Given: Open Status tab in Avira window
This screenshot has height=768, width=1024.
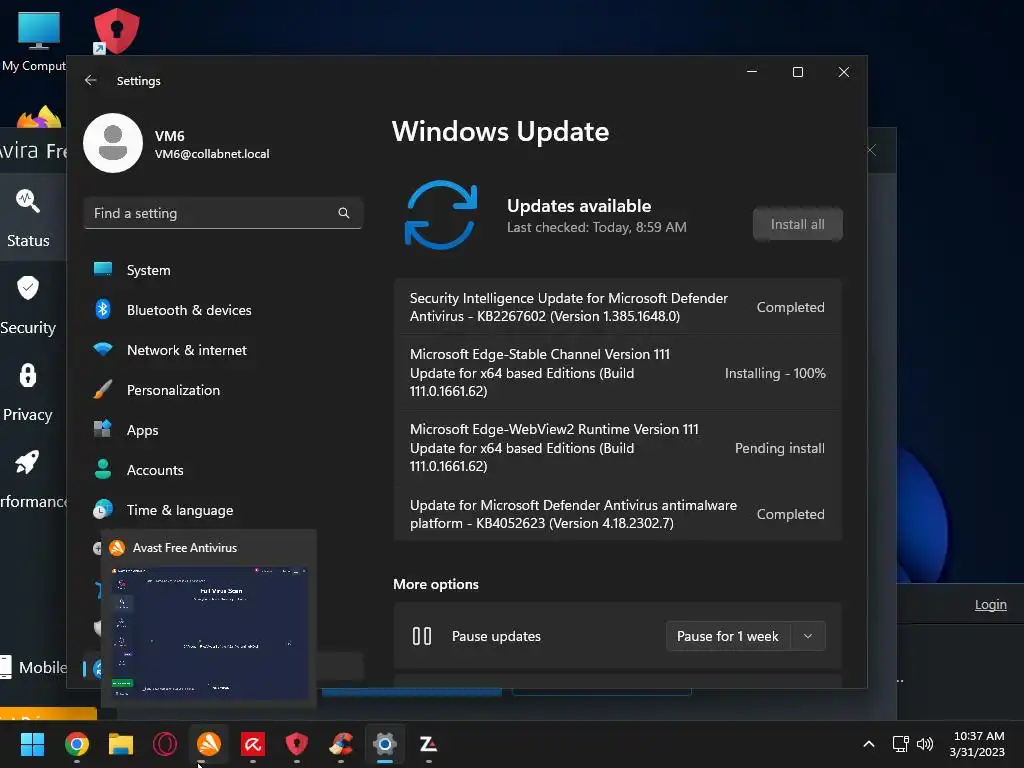Looking at the screenshot, I should 28,217.
